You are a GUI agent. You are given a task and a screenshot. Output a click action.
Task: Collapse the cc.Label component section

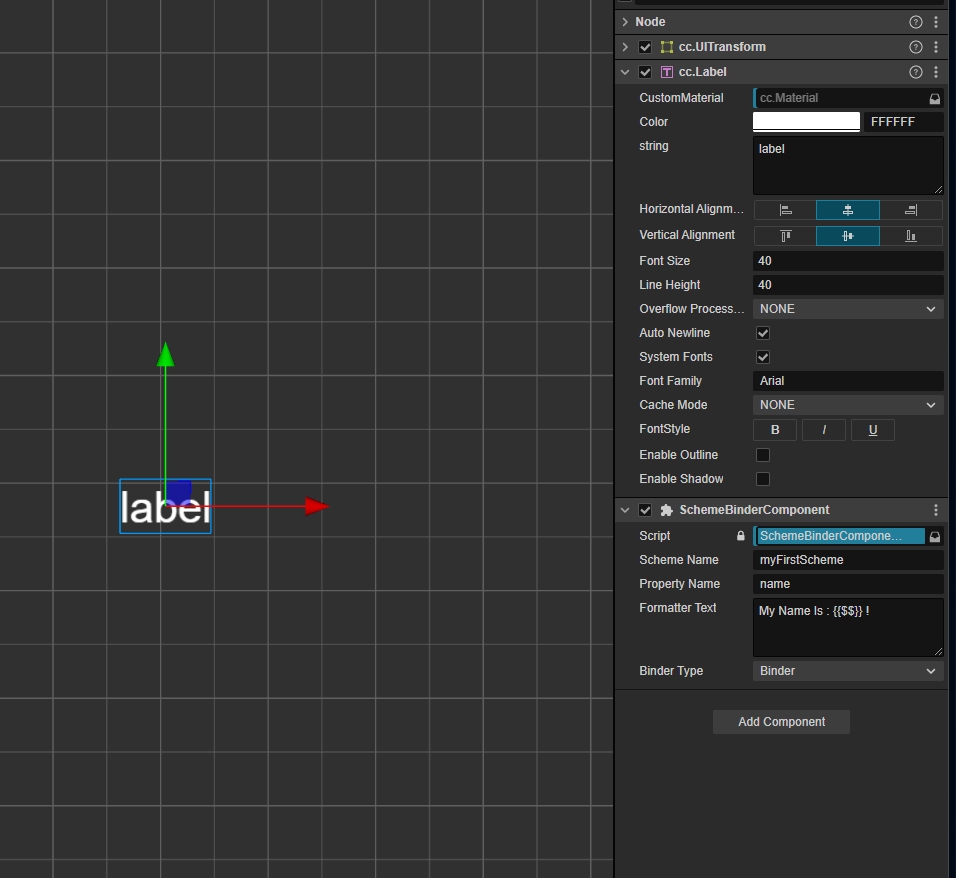[x=625, y=72]
